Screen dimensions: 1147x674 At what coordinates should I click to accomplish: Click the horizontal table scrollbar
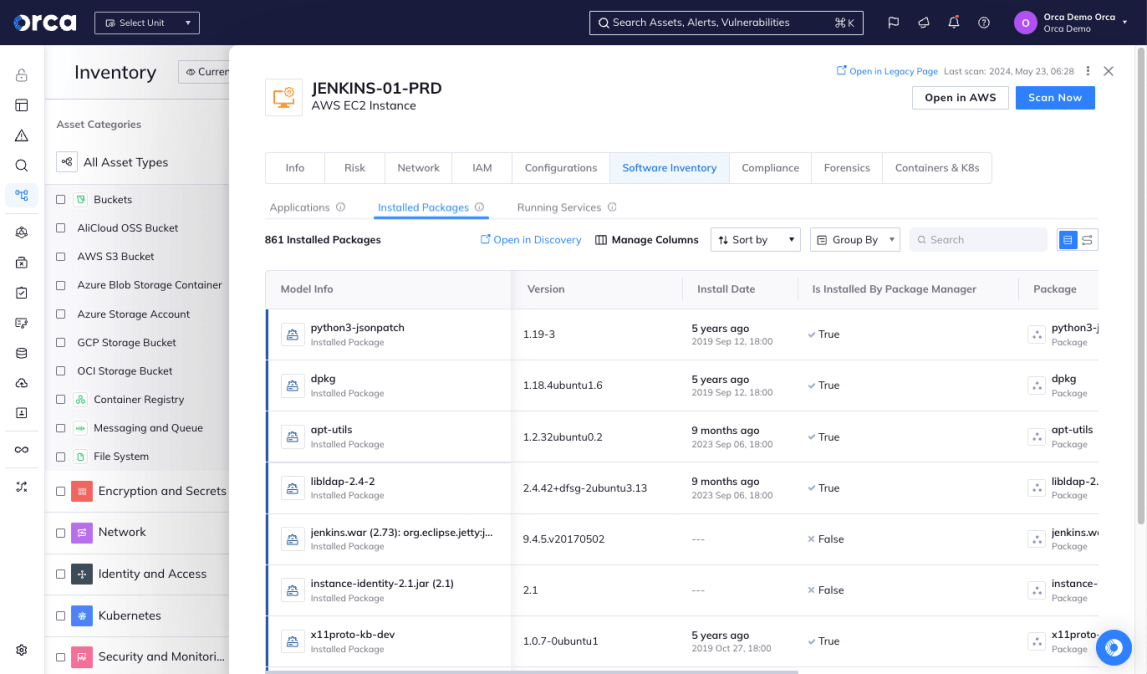(x=532, y=672)
